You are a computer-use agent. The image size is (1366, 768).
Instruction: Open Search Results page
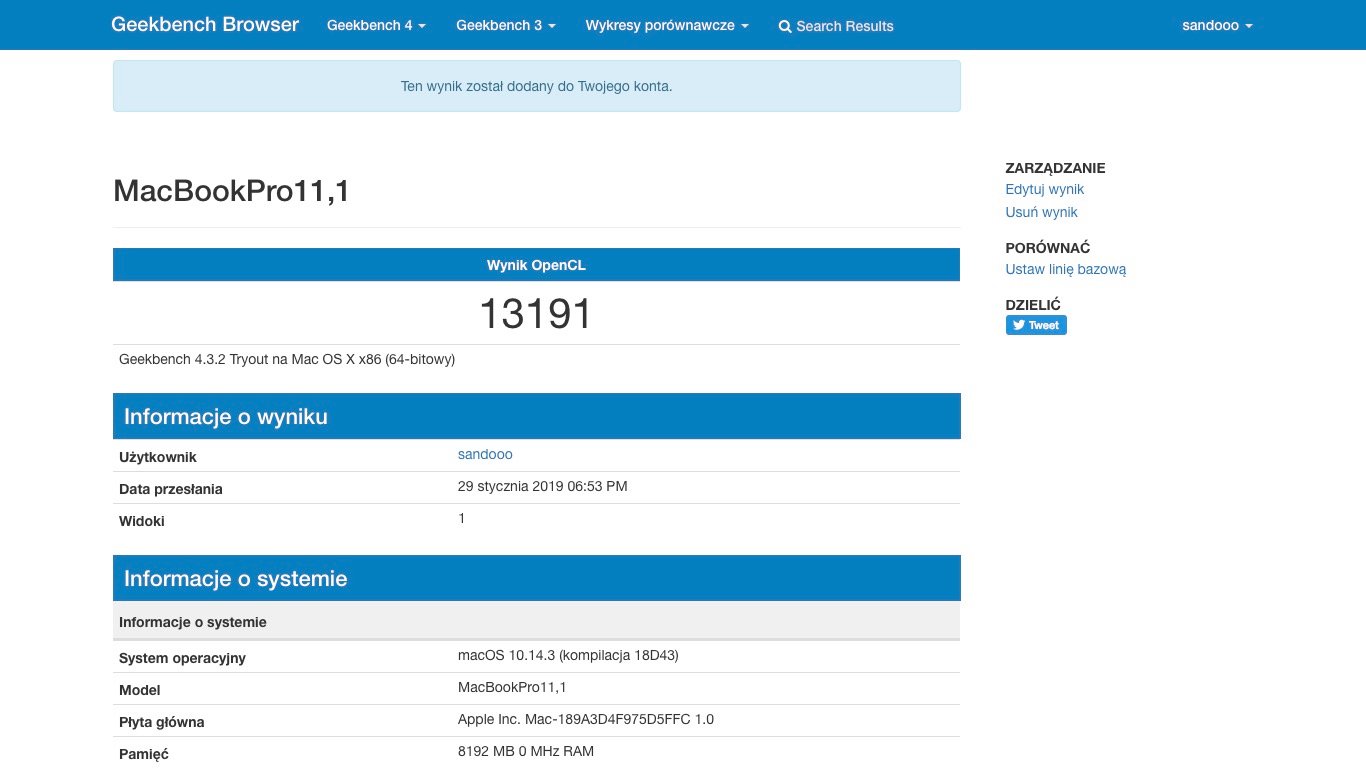coord(836,26)
